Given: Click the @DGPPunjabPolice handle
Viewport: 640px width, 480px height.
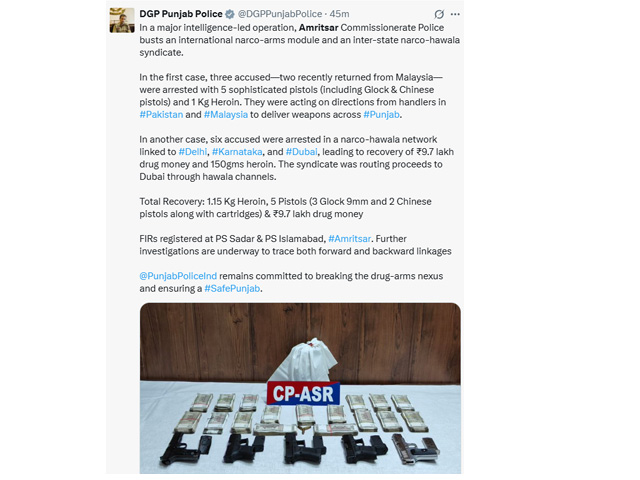Looking at the screenshot, I should point(280,14).
